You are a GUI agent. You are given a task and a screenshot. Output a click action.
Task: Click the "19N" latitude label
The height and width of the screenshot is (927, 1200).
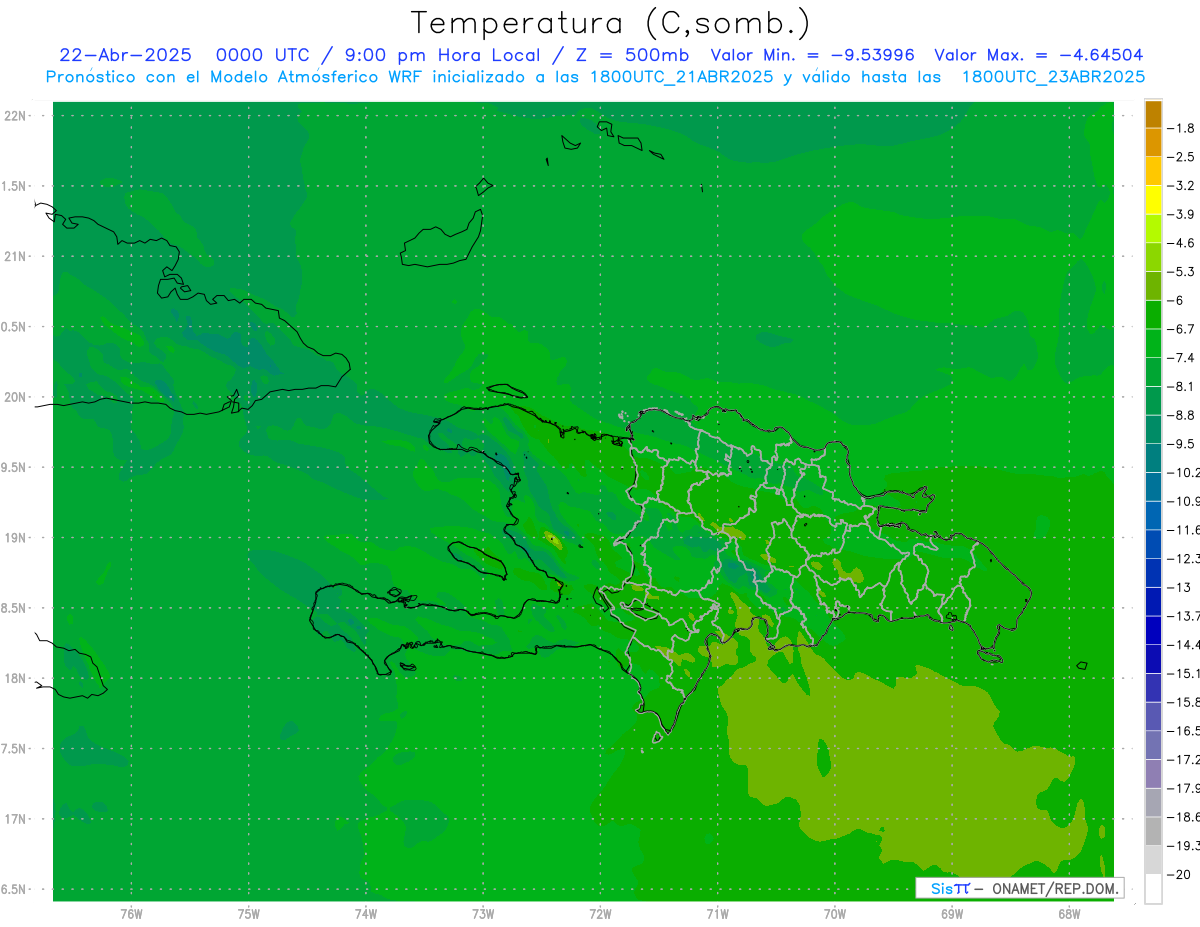[x=17, y=538]
